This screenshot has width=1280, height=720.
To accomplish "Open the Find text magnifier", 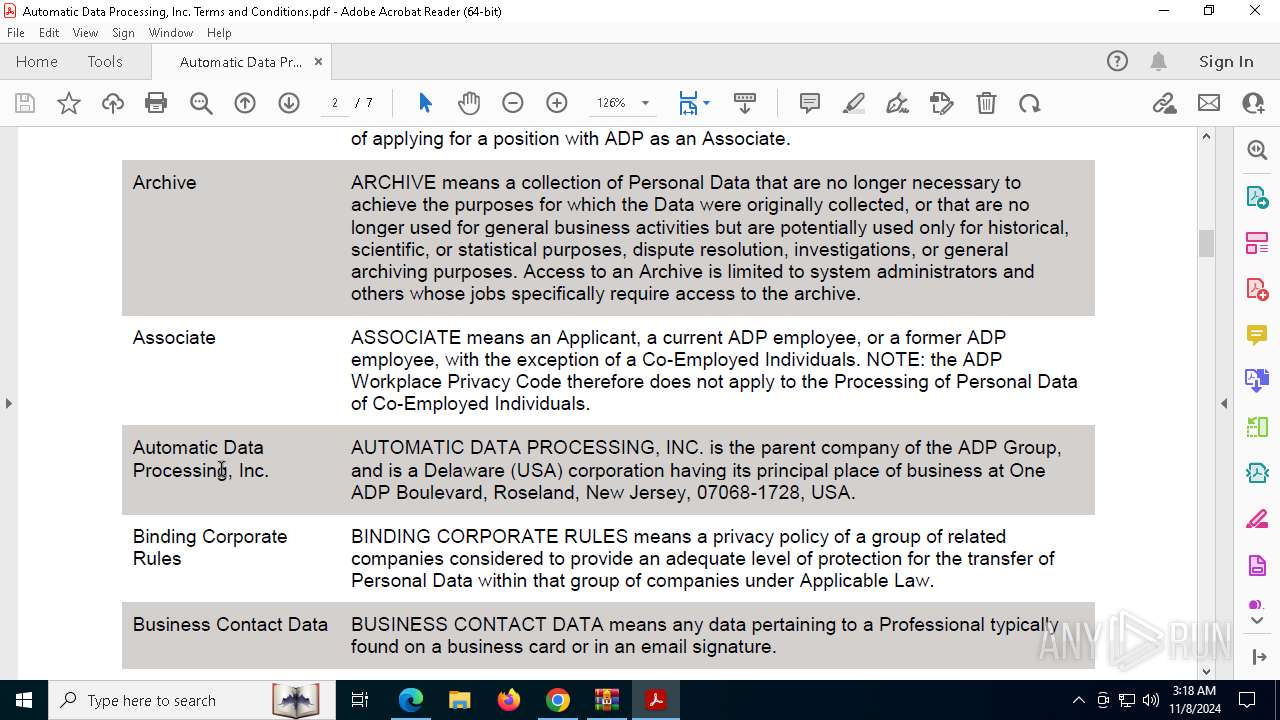I will 201,103.
